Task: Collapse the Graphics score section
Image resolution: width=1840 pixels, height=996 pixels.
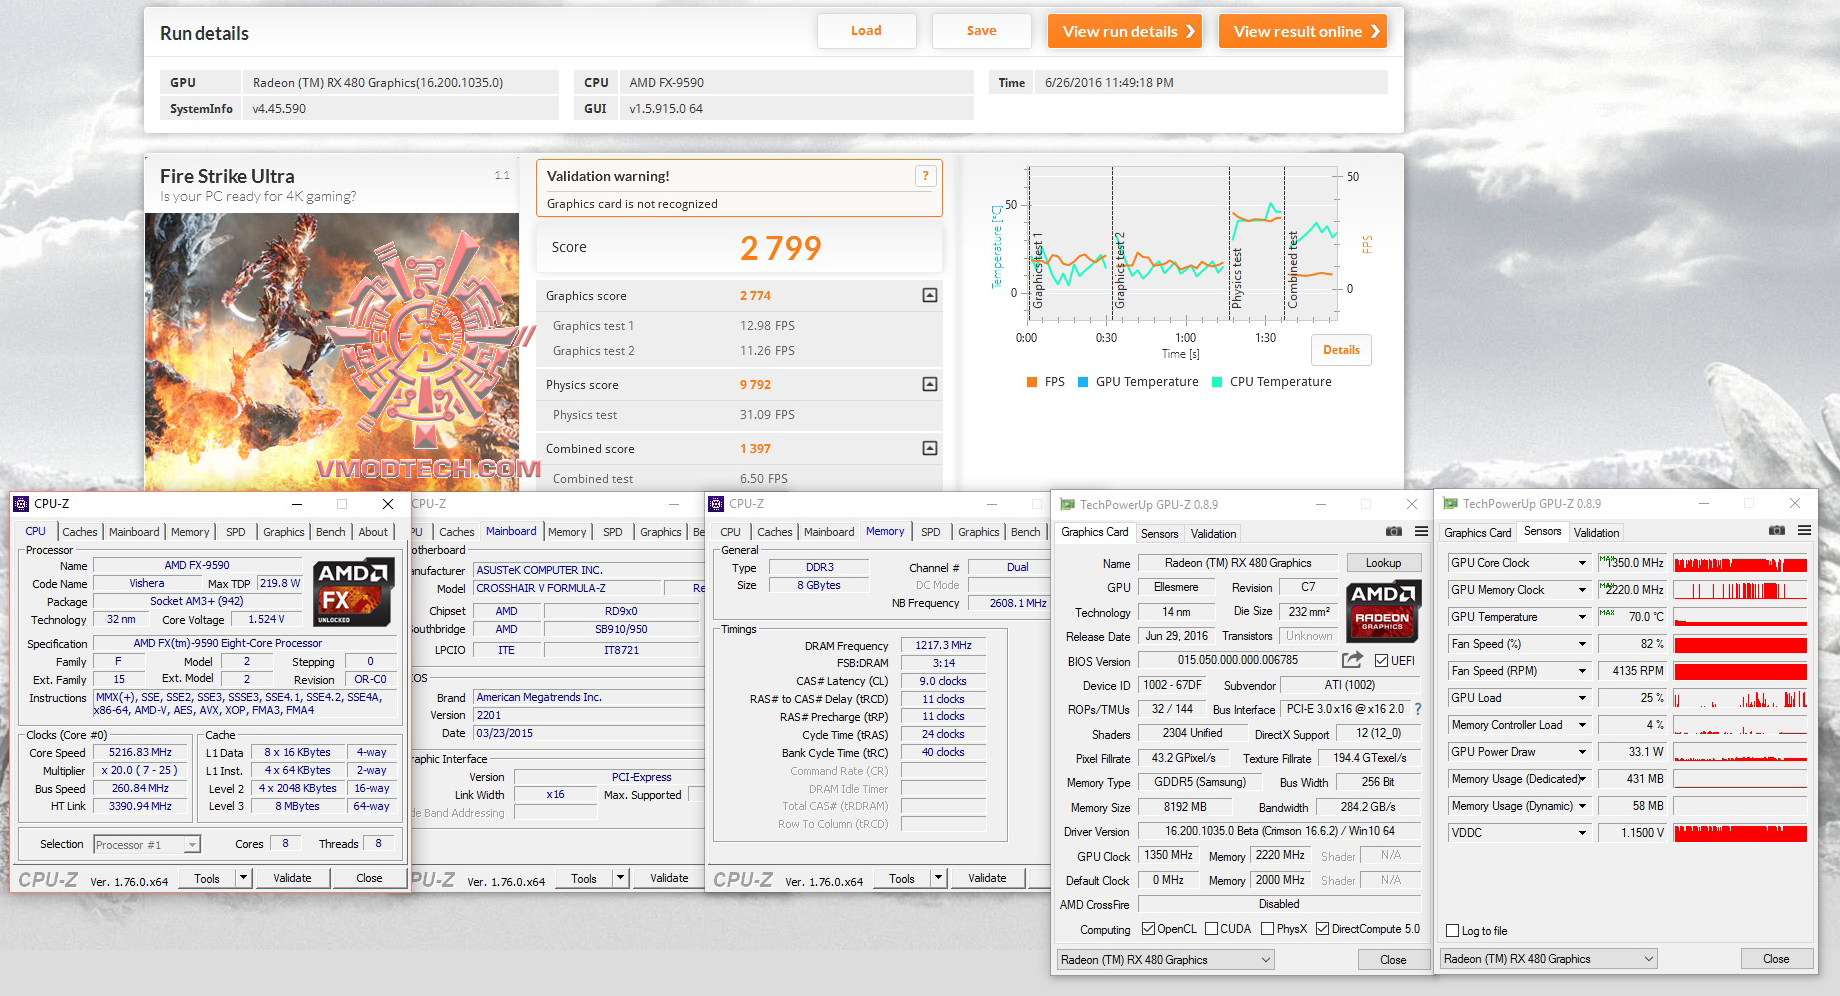Action: tap(930, 295)
